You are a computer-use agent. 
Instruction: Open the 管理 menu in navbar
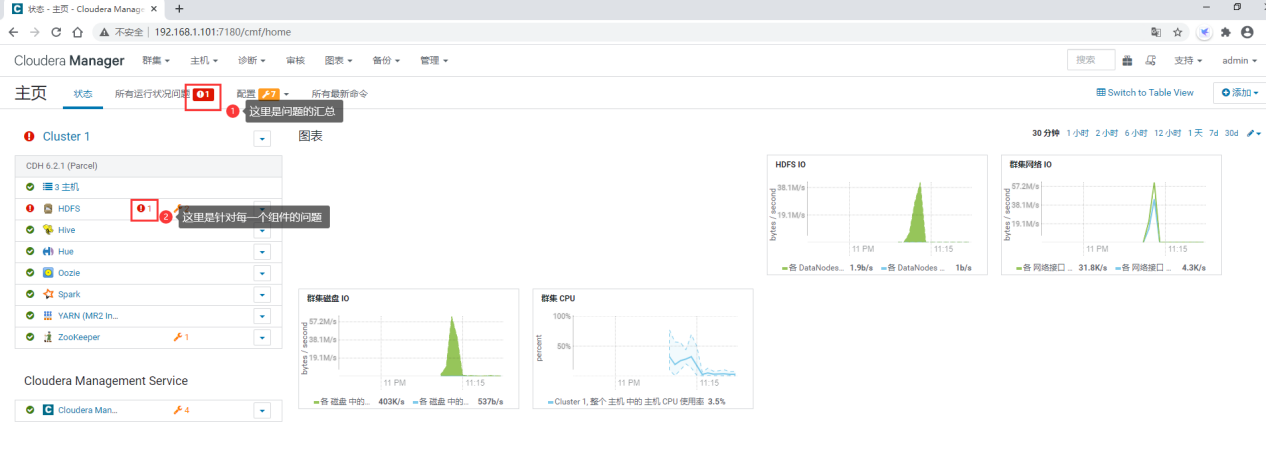click(x=434, y=60)
